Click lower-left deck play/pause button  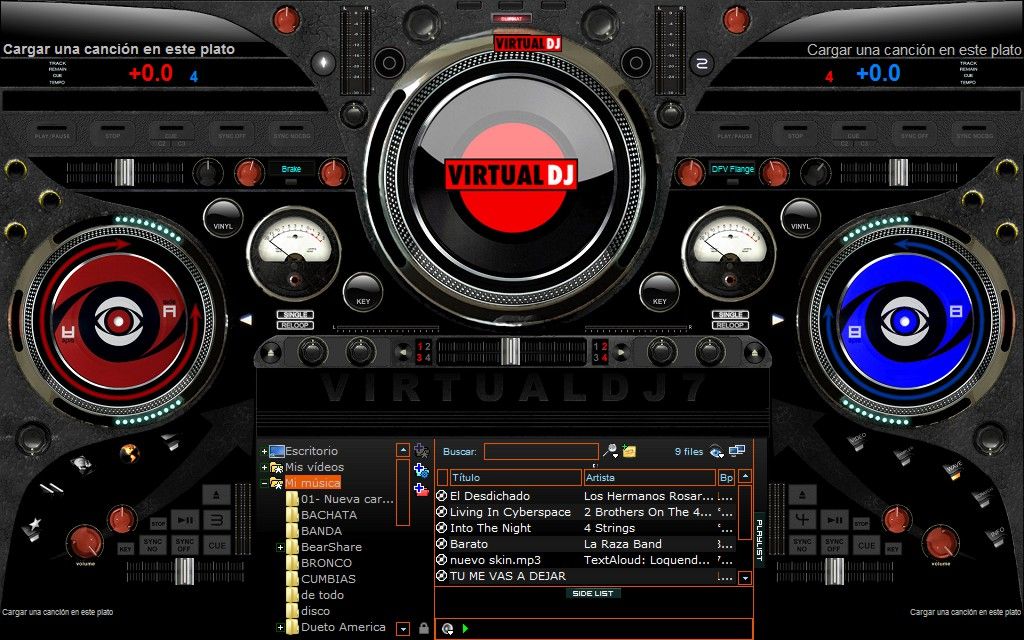tap(185, 520)
